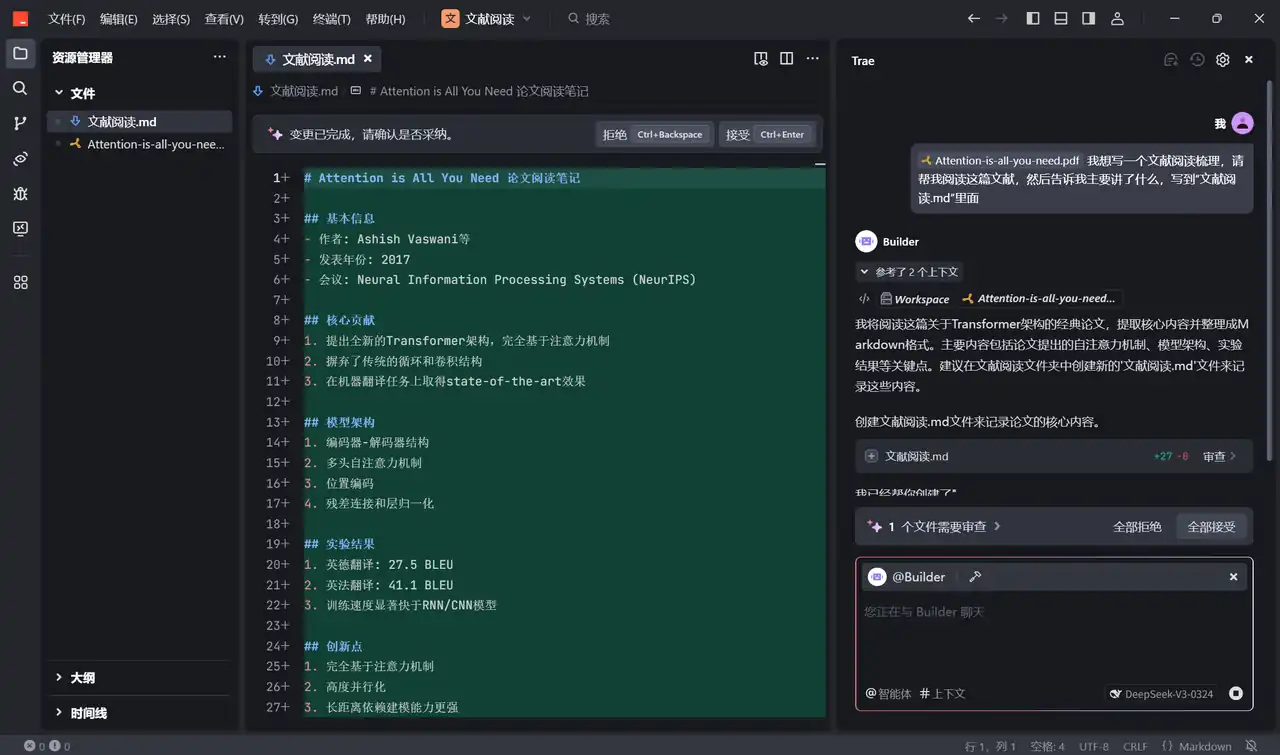Open the Search view in activity bar
Screen dimensions: 1280x755
(20, 88)
